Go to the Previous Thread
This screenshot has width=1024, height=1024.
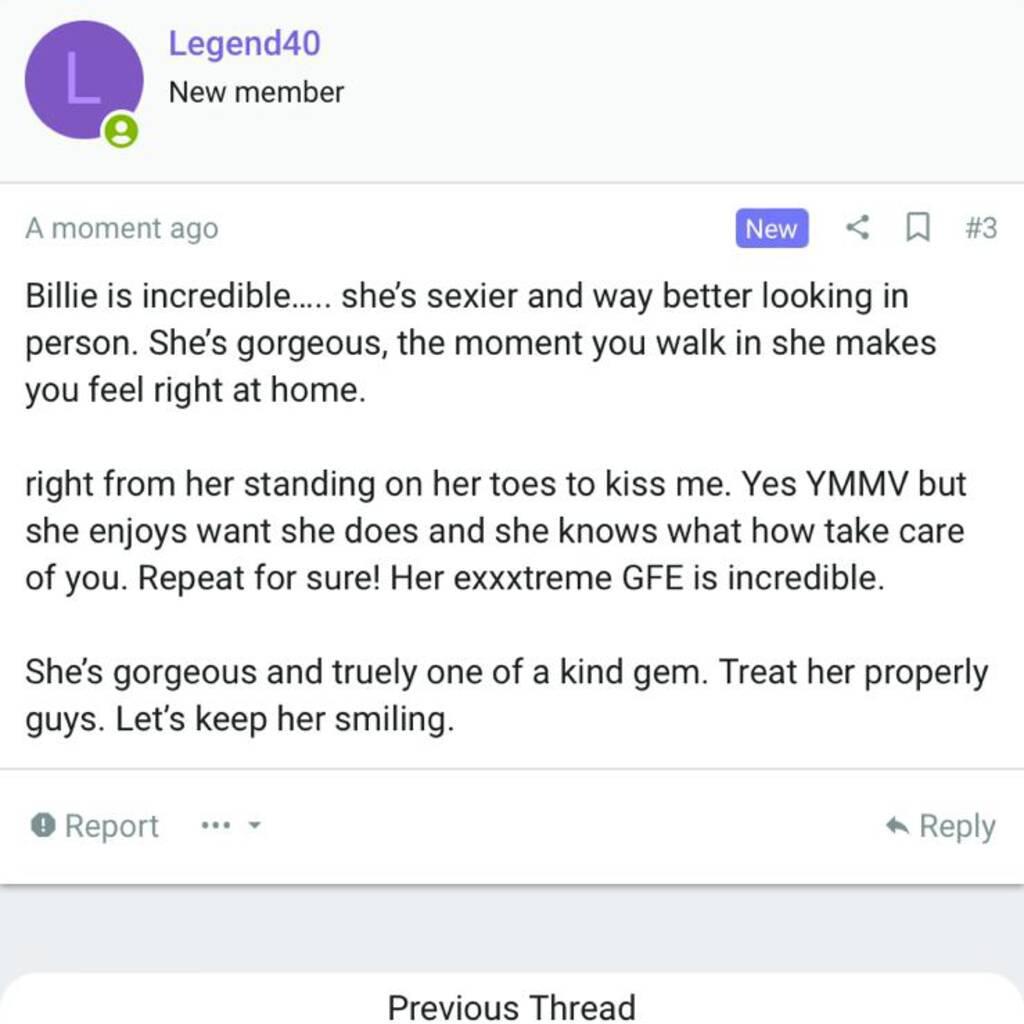click(511, 1006)
